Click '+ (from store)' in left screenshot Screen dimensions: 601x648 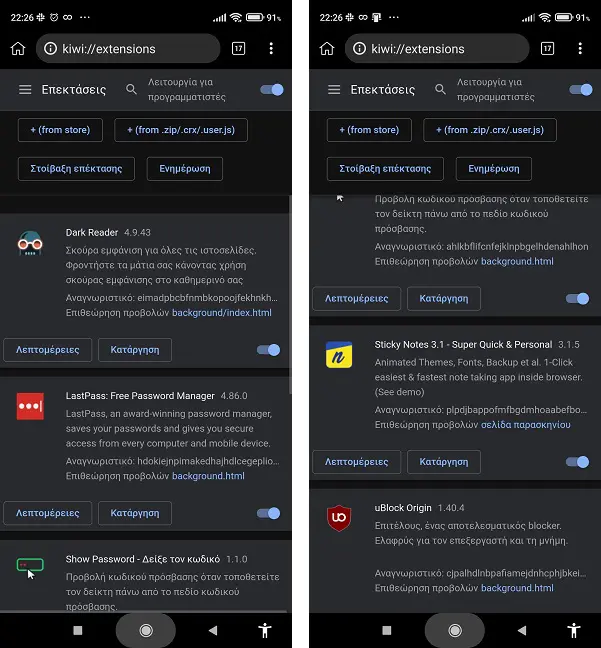coord(60,130)
